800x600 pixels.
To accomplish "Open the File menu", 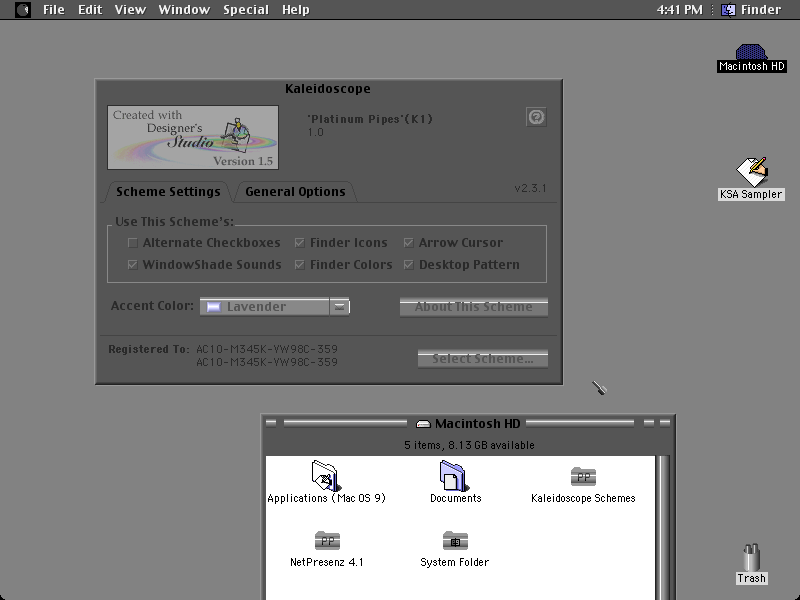I will (54, 10).
